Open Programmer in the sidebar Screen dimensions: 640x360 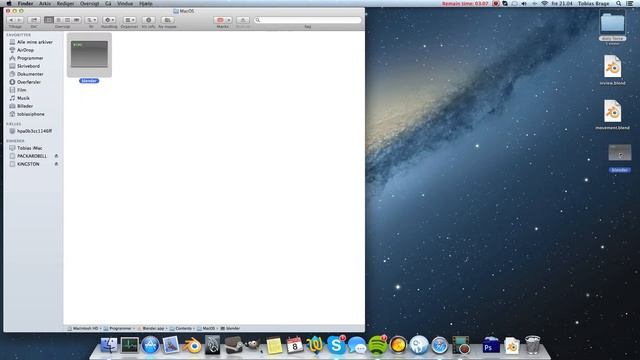30,58
